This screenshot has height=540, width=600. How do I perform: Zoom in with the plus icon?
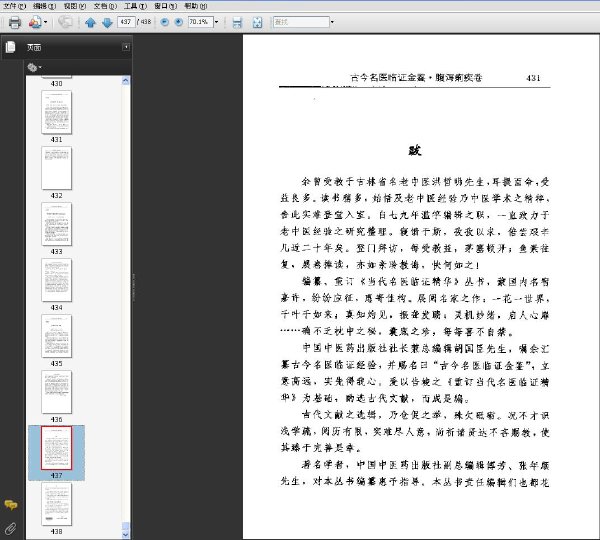(178, 22)
